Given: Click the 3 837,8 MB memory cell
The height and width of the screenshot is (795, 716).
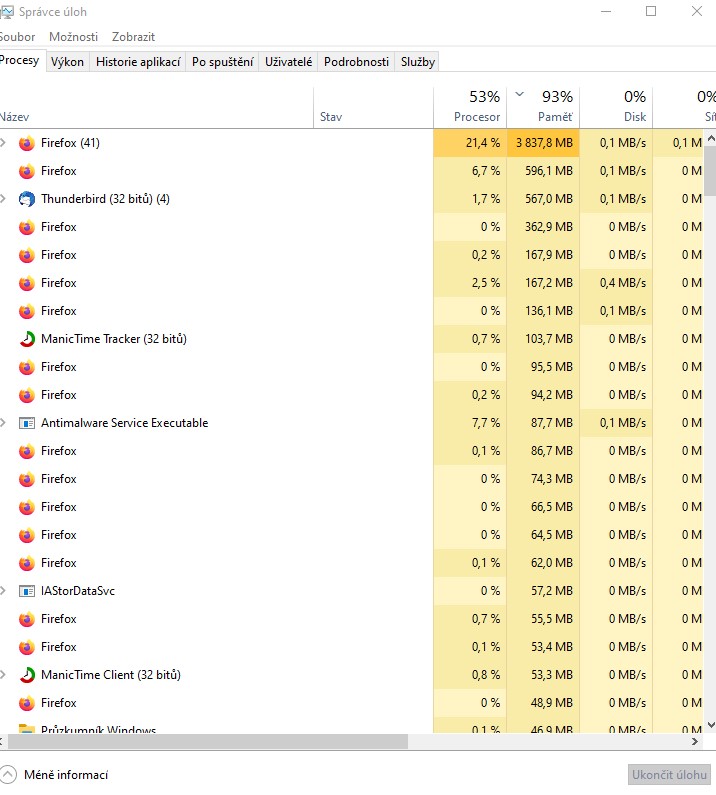Looking at the screenshot, I should pyautogui.click(x=543, y=143).
